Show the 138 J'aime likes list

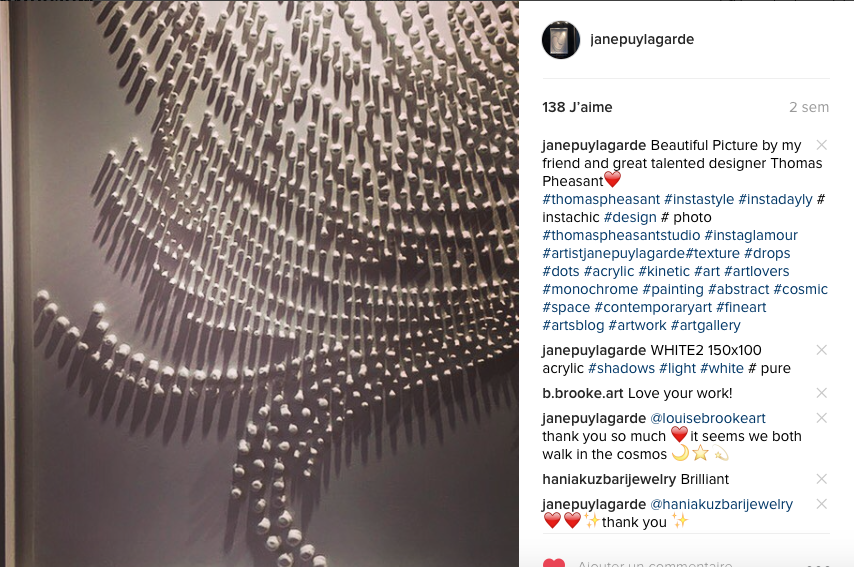[x=577, y=107]
